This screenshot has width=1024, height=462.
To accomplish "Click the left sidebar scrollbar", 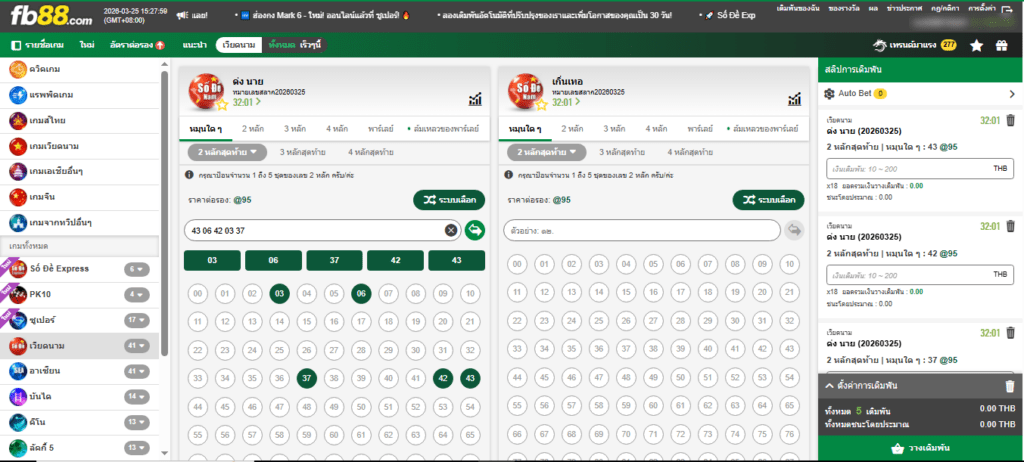I will [x=165, y=212].
